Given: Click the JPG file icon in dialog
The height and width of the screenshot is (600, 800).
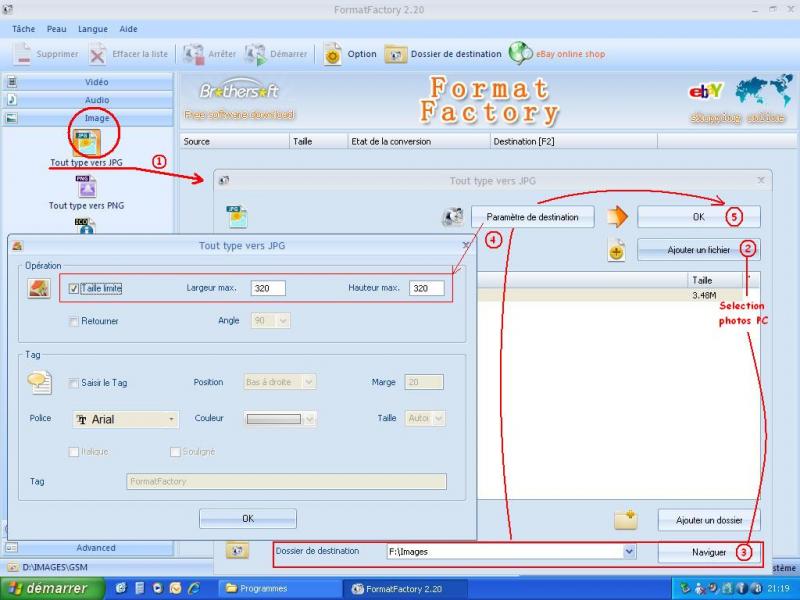Looking at the screenshot, I should point(237,216).
